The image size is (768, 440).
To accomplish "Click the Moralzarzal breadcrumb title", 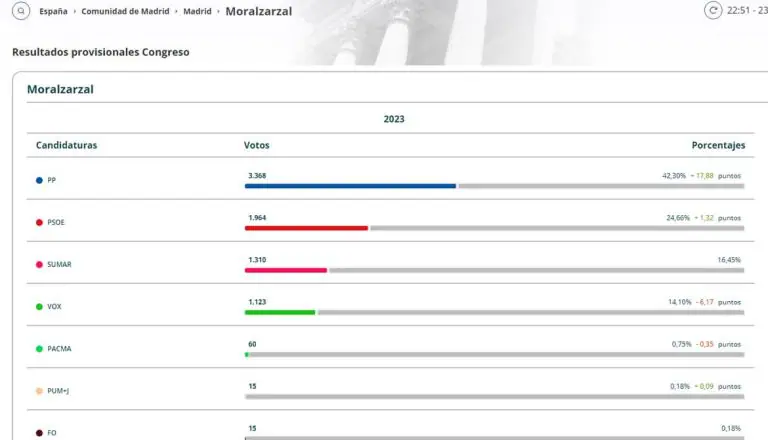I will [259, 11].
